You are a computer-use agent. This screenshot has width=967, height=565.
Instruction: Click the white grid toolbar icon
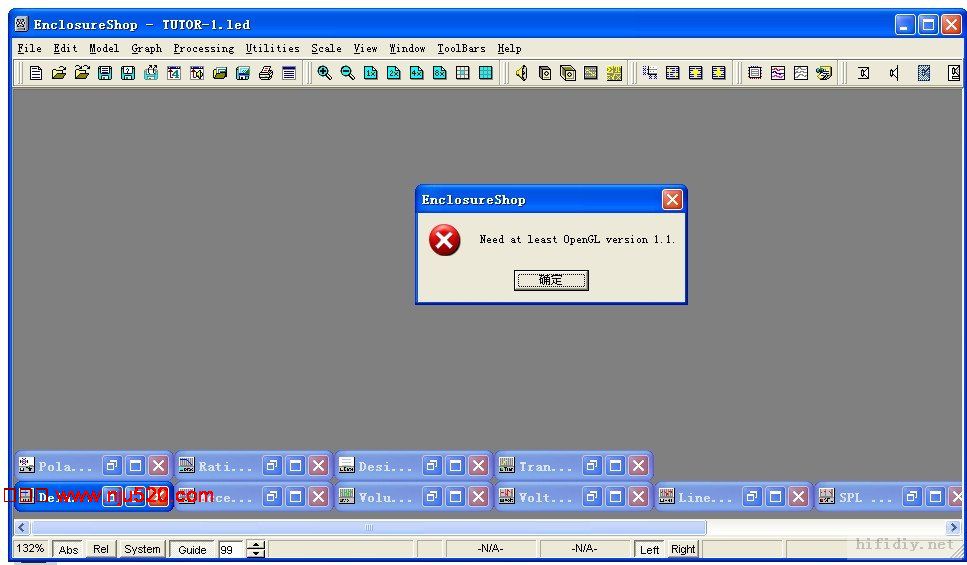463,73
